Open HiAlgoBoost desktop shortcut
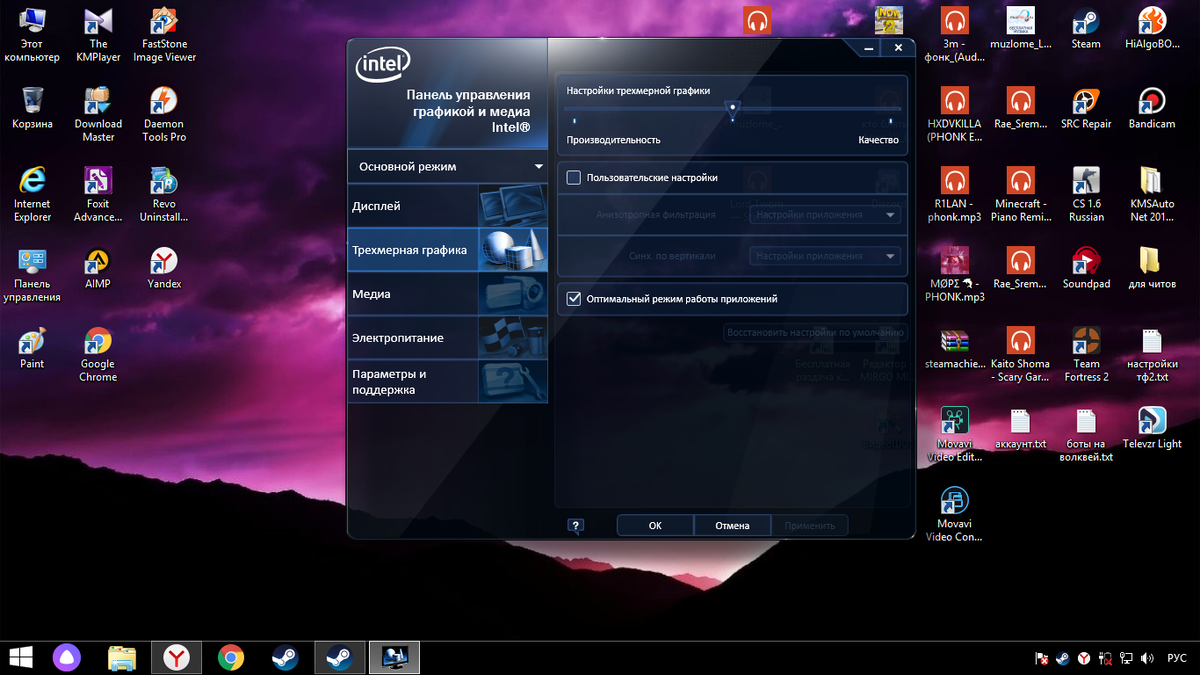 coord(1152,28)
